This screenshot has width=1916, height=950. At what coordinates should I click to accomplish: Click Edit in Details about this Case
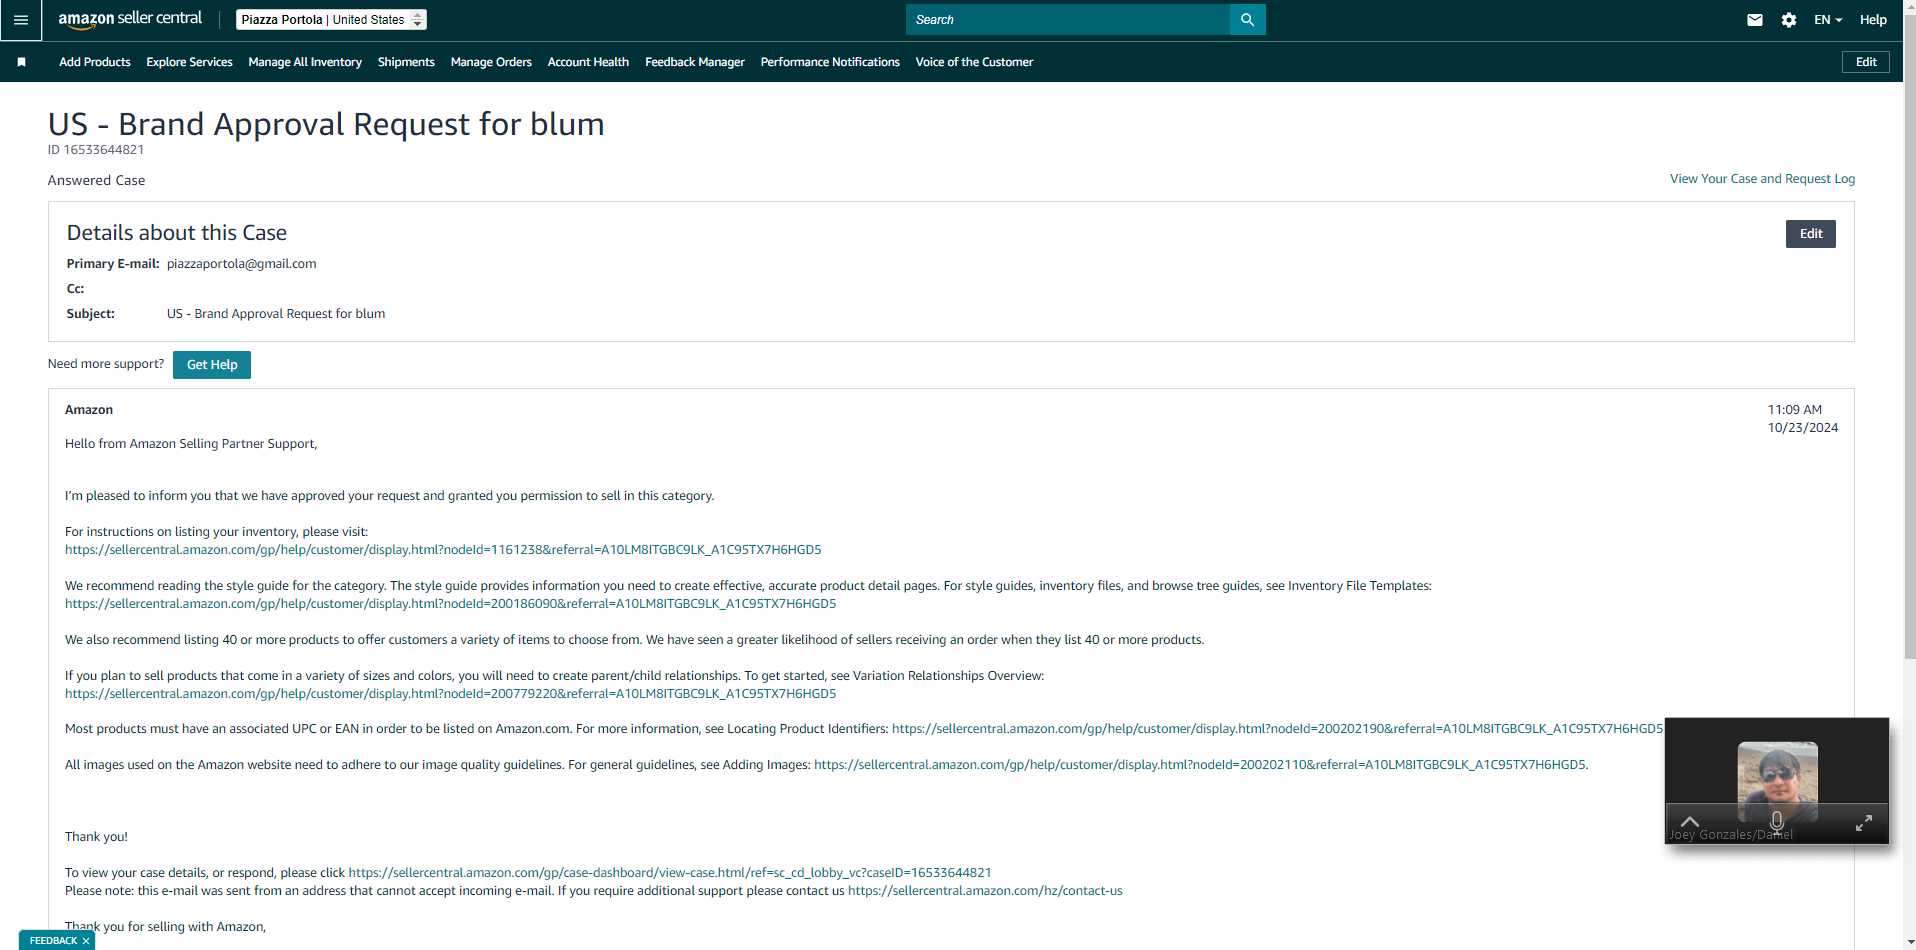click(x=1811, y=234)
